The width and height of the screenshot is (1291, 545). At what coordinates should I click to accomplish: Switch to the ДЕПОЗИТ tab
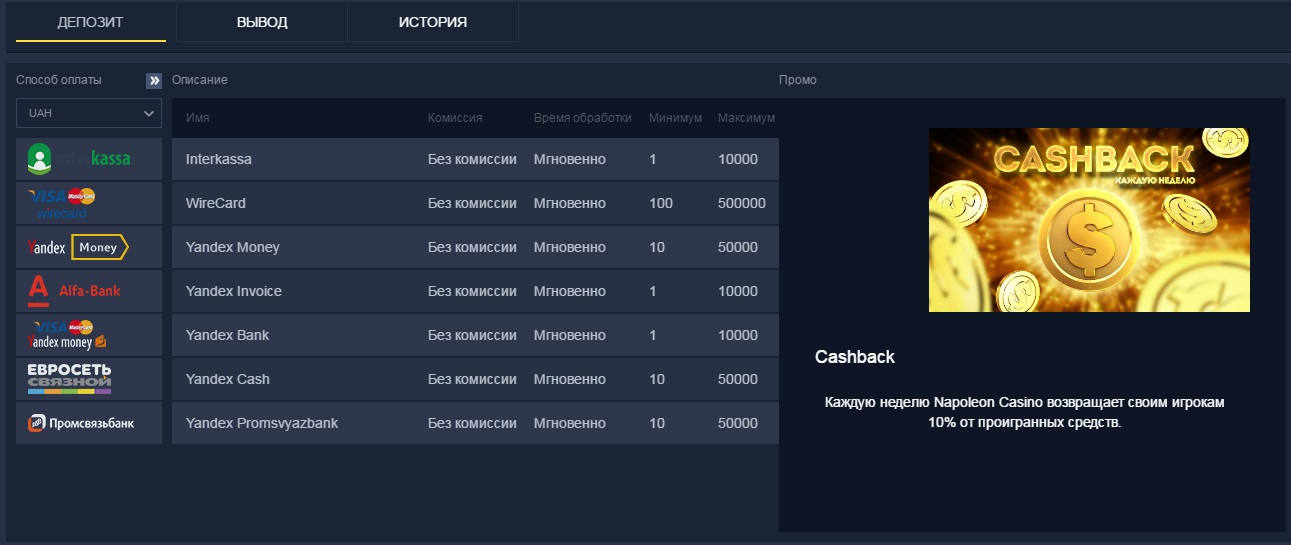(x=91, y=22)
